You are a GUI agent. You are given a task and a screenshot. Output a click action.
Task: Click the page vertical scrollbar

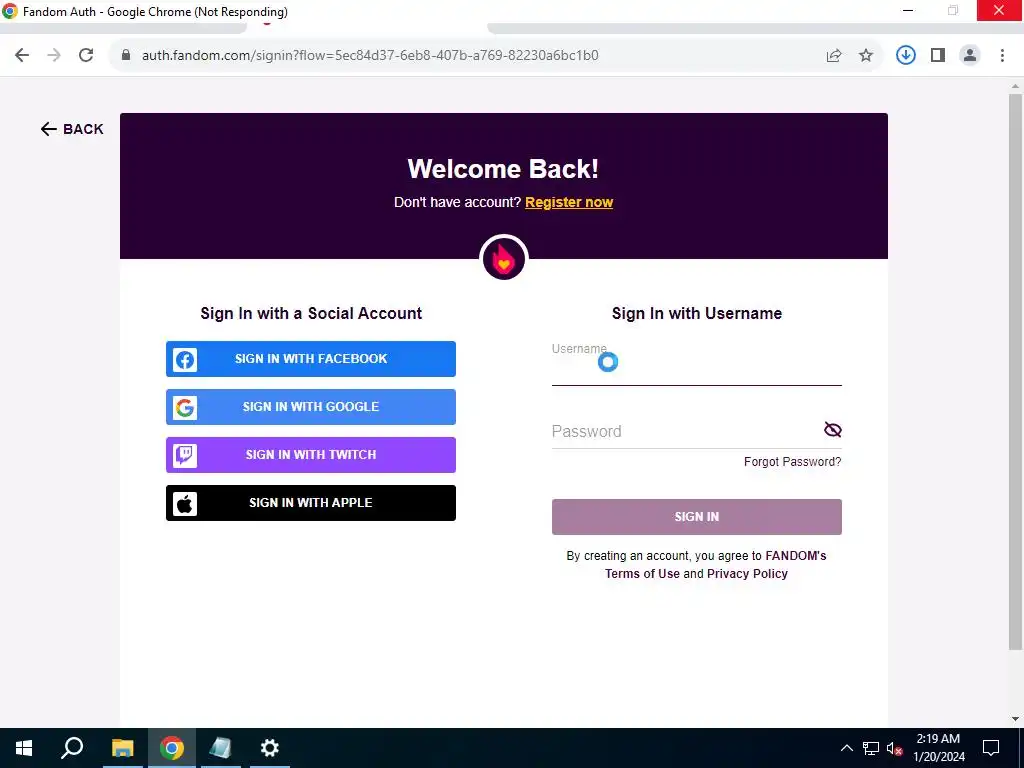point(1015,372)
